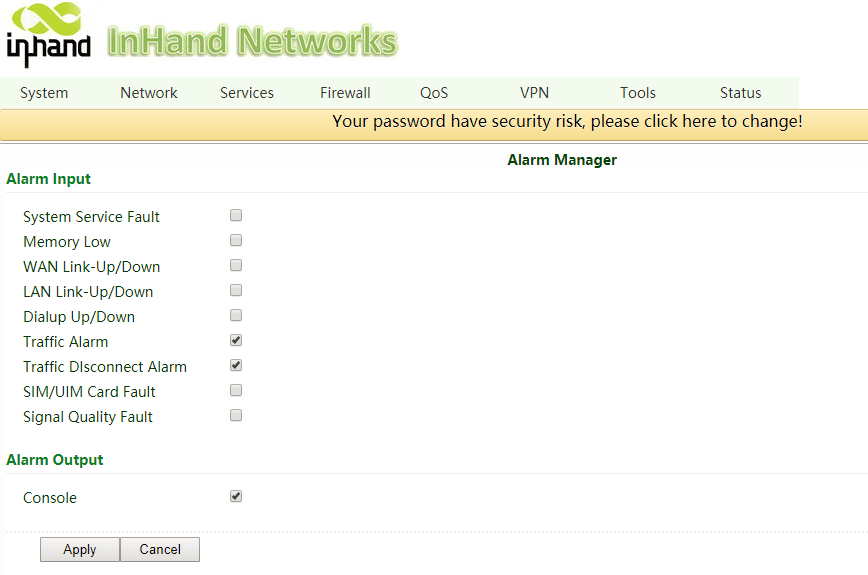The image size is (868, 575).
Task: Click the password security risk warning link
Action: [567, 122]
